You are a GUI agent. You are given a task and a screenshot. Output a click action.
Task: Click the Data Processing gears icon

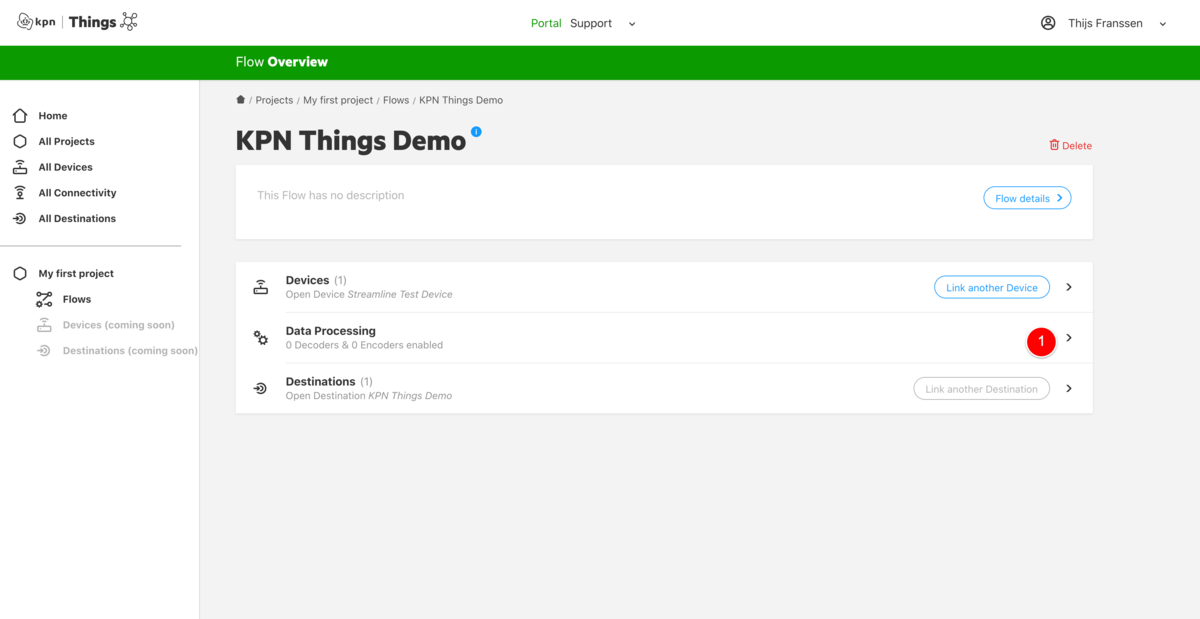(260, 338)
